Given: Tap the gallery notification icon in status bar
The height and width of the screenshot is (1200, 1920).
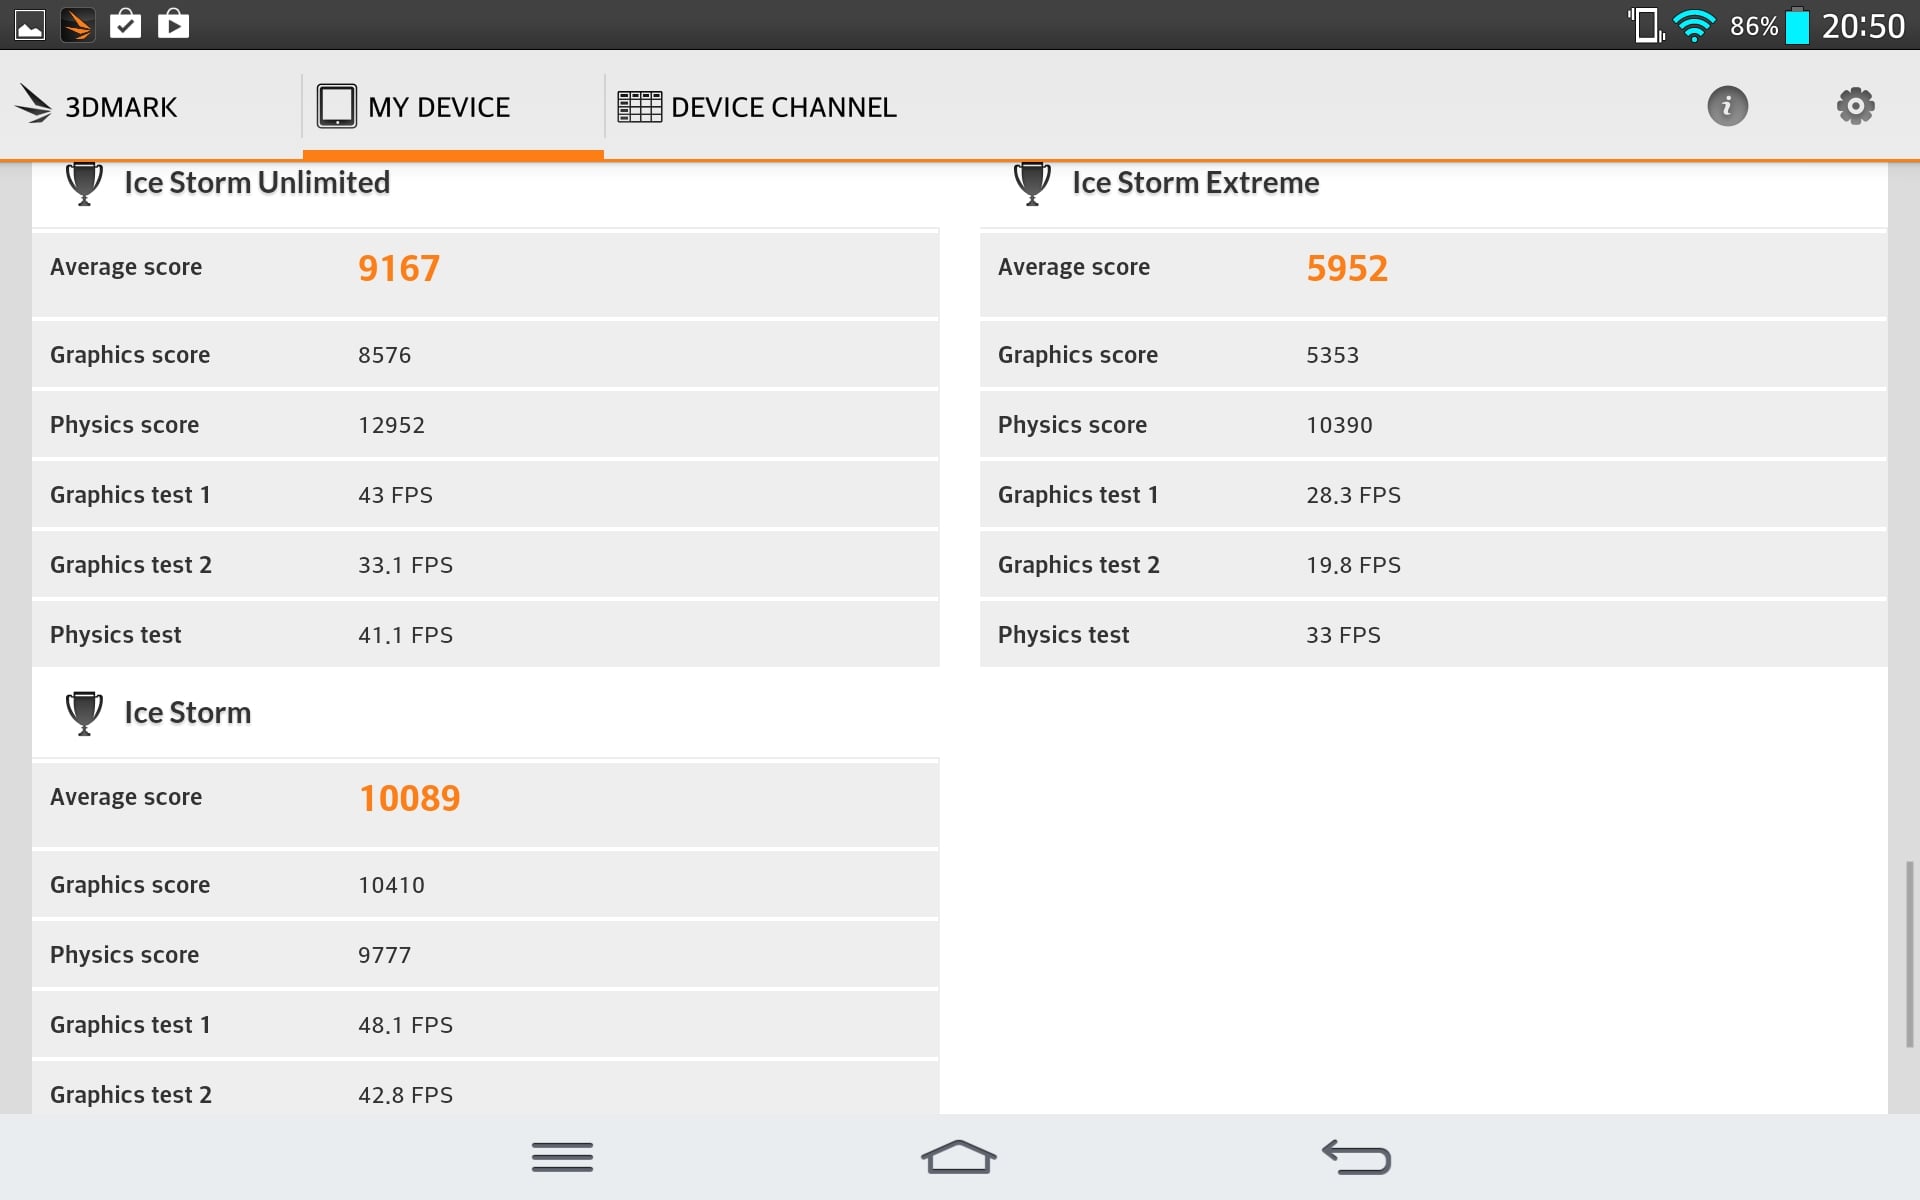Looking at the screenshot, I should (30, 25).
